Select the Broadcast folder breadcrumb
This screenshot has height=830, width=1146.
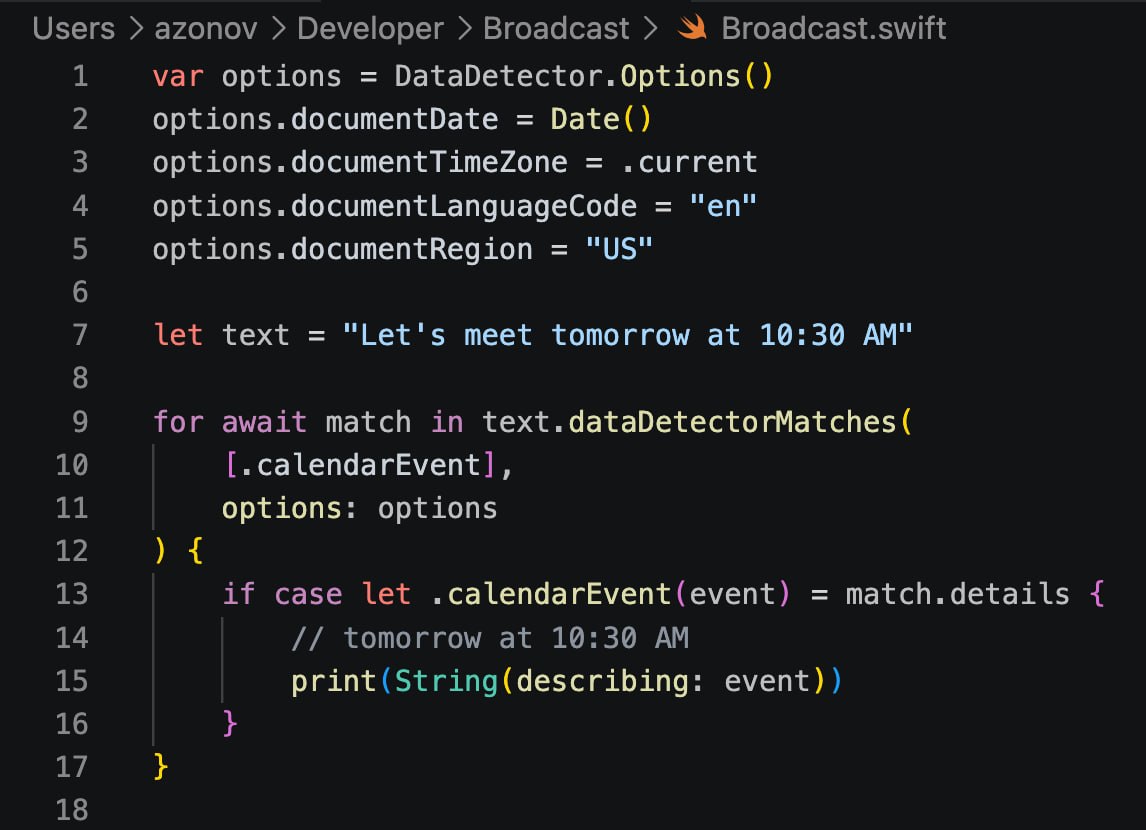click(556, 28)
